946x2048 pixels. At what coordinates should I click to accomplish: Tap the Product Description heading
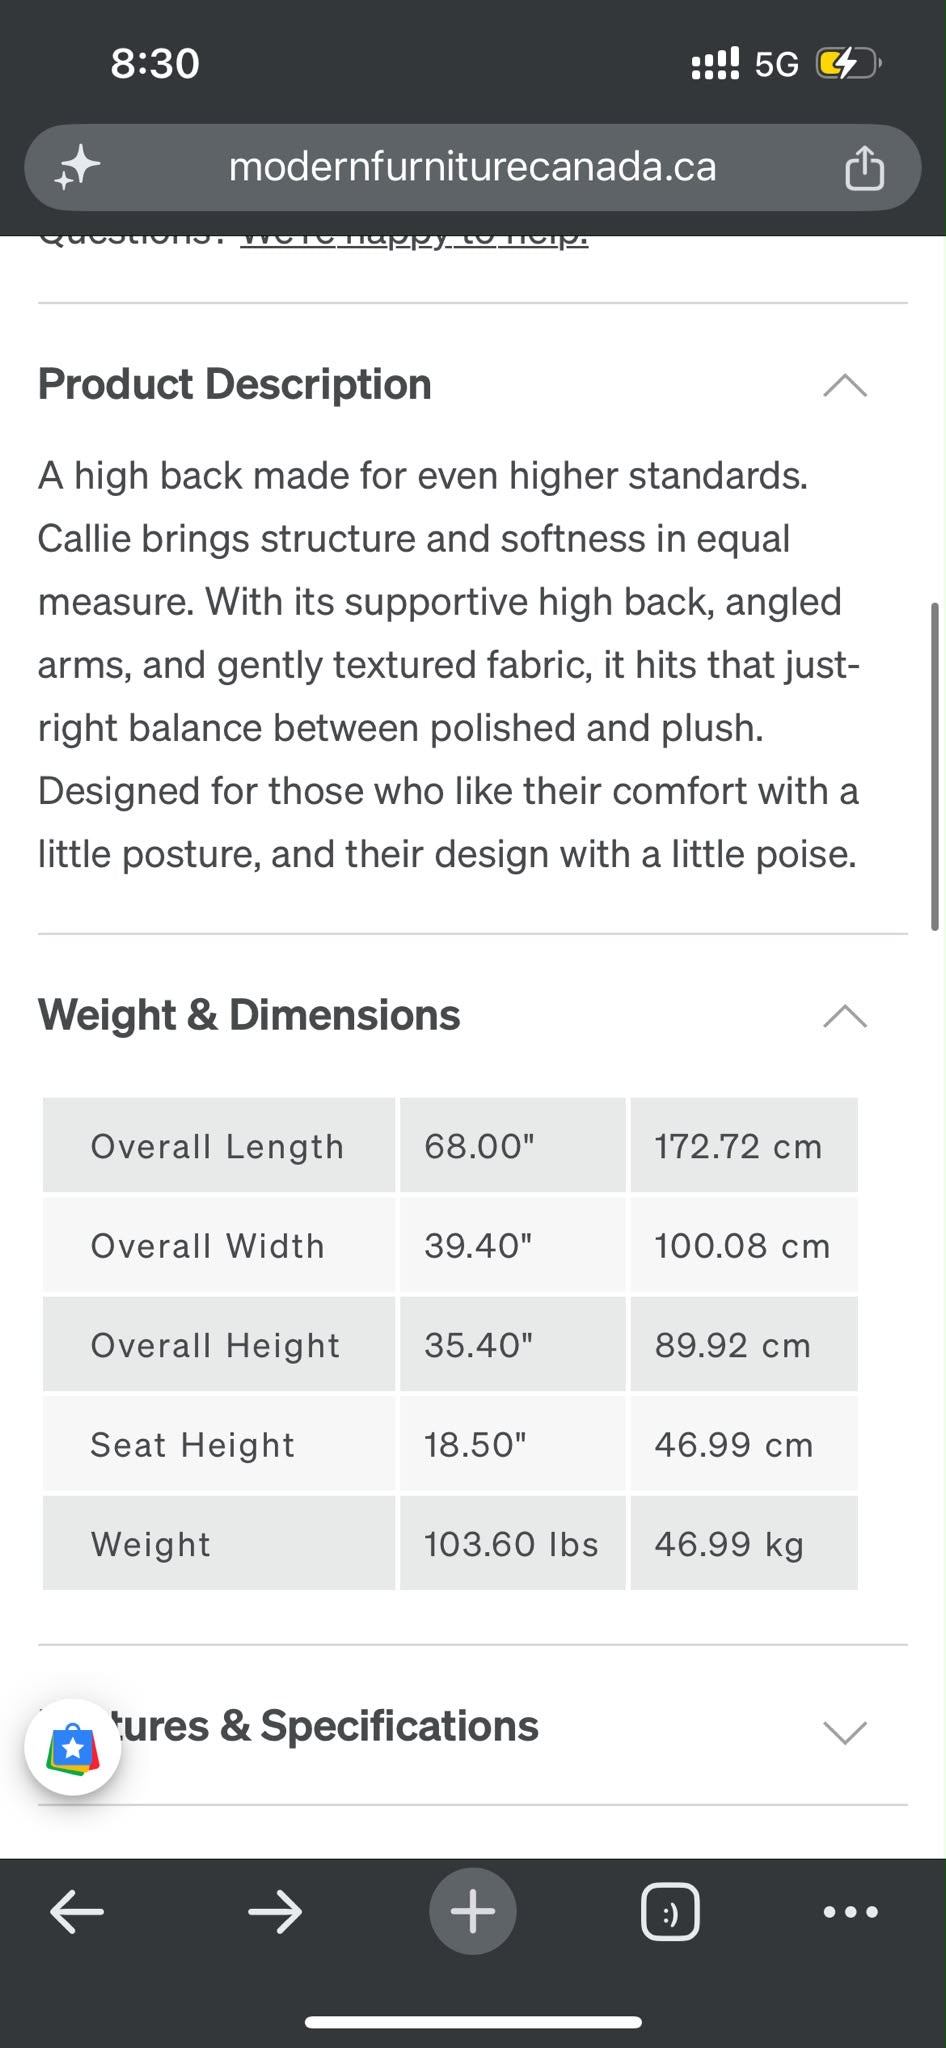(235, 384)
